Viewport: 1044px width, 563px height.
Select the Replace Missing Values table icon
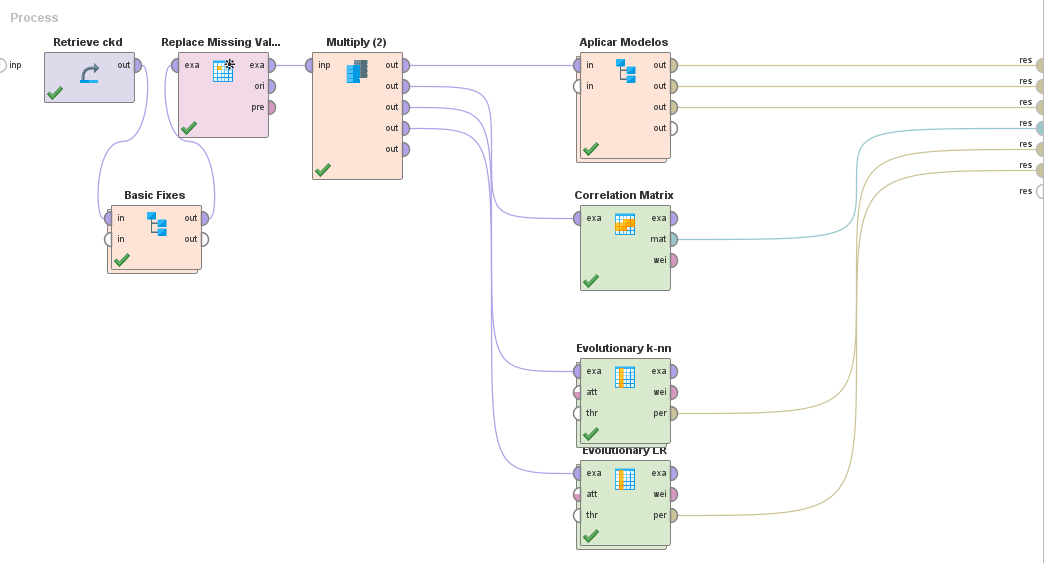pos(223,70)
